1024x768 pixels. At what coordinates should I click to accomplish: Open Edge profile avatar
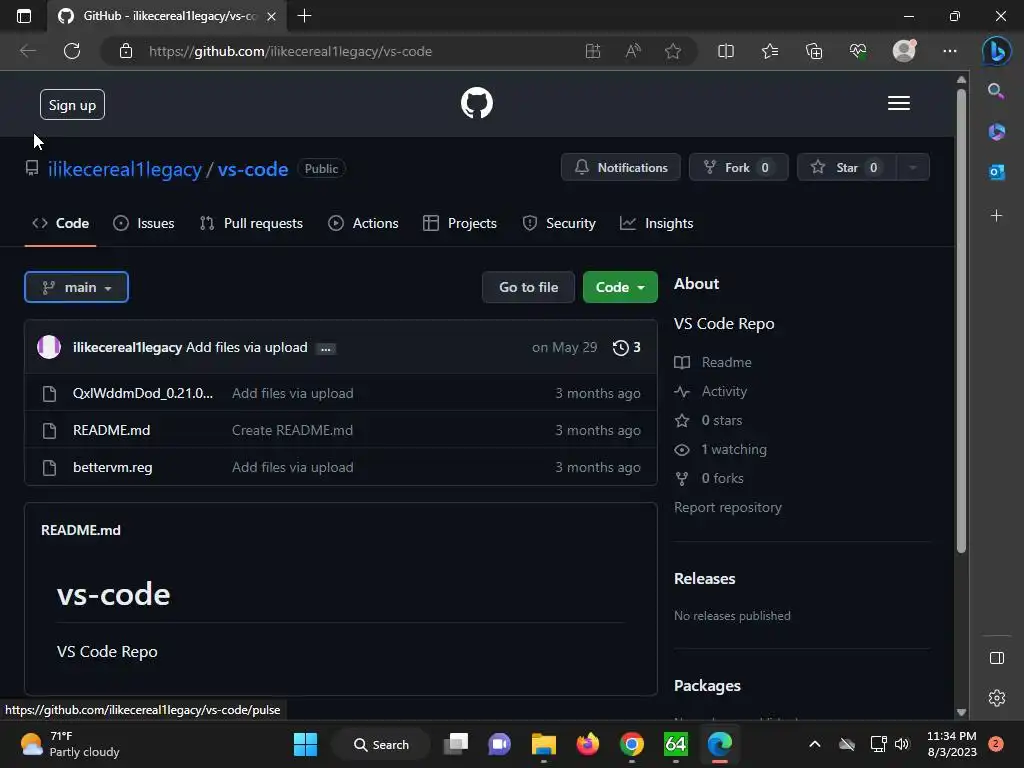click(904, 50)
